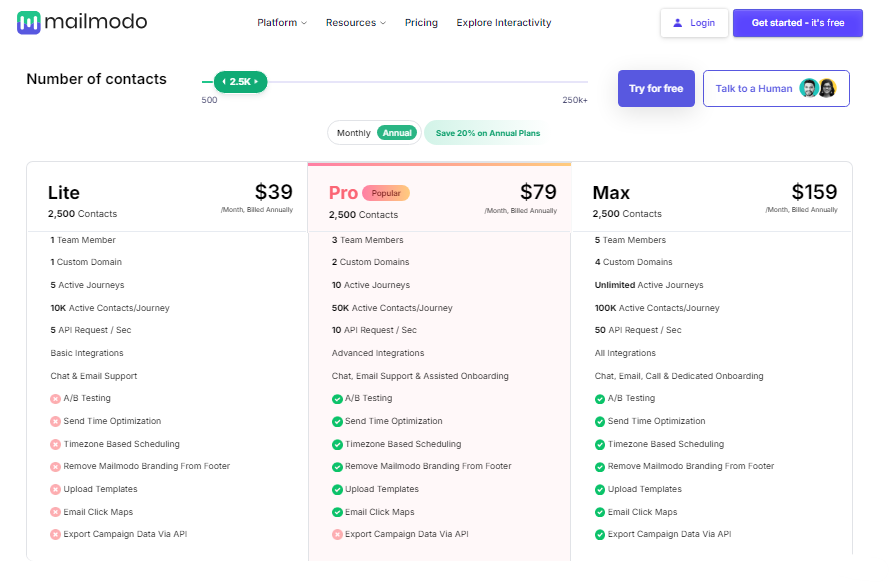Viewport: 889px width, 583px height.
Task: Click the green check beside Pro Send Time Optimization
Action: click(x=337, y=421)
